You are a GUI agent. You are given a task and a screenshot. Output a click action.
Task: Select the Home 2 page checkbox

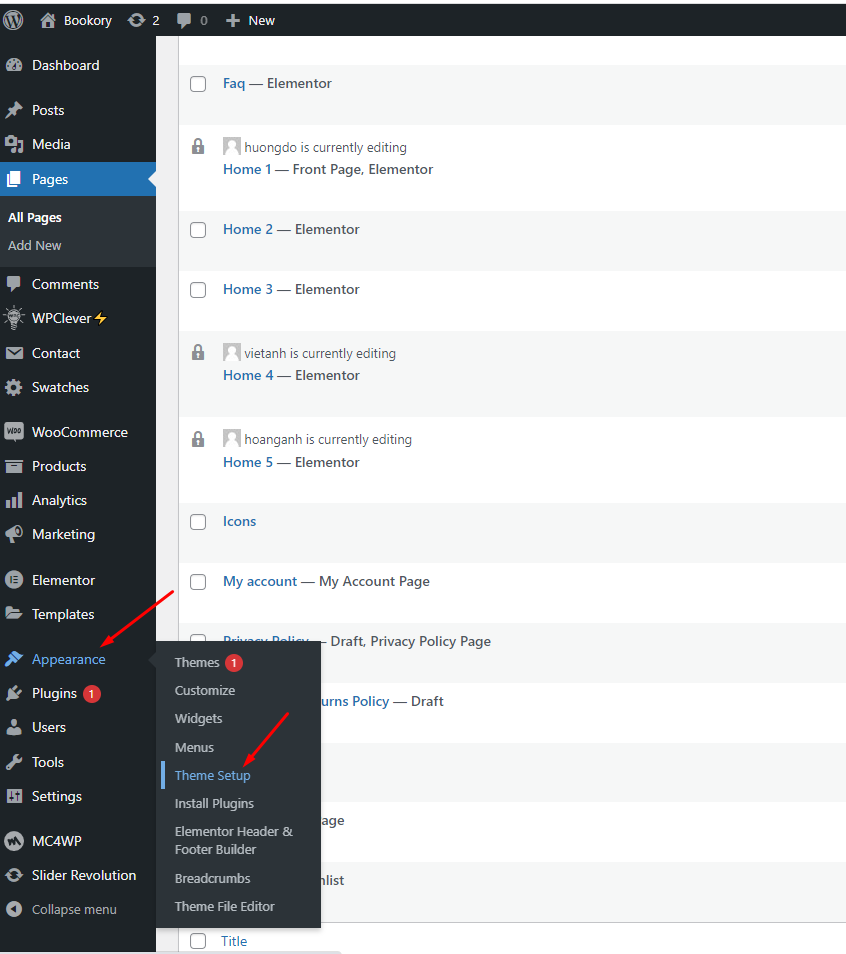tap(198, 230)
